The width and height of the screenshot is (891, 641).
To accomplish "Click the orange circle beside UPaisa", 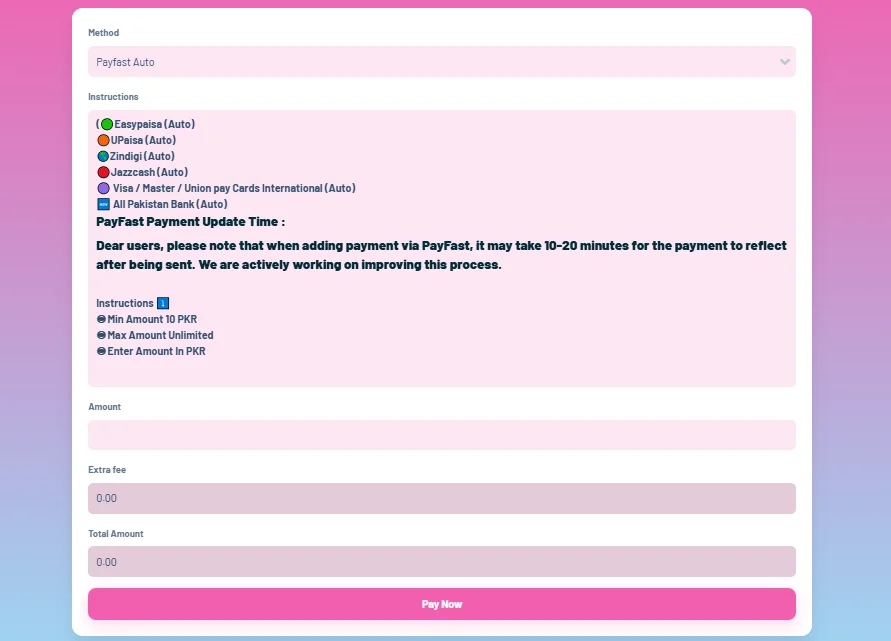I will [103, 140].
